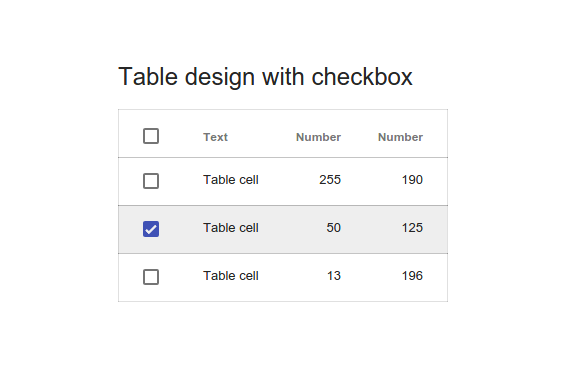
Task: Click the word 'Table' in the page heading
Action: point(148,77)
